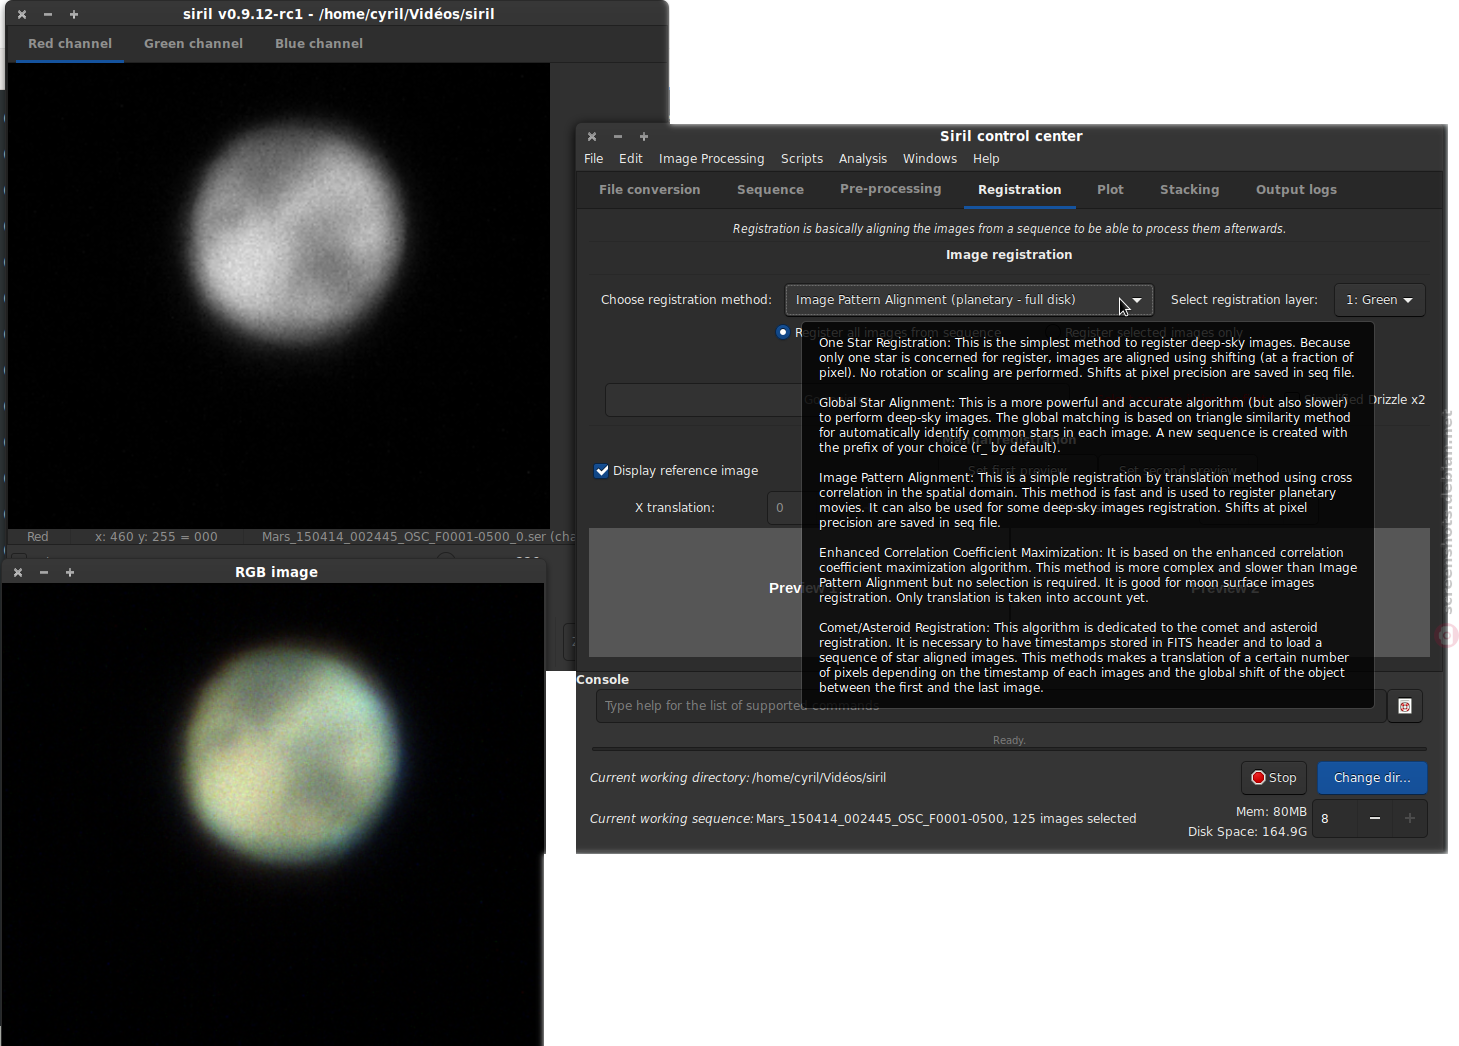Click the Mem: 80MB status text
This screenshot has height=1046, width=1459.
coord(1271,812)
